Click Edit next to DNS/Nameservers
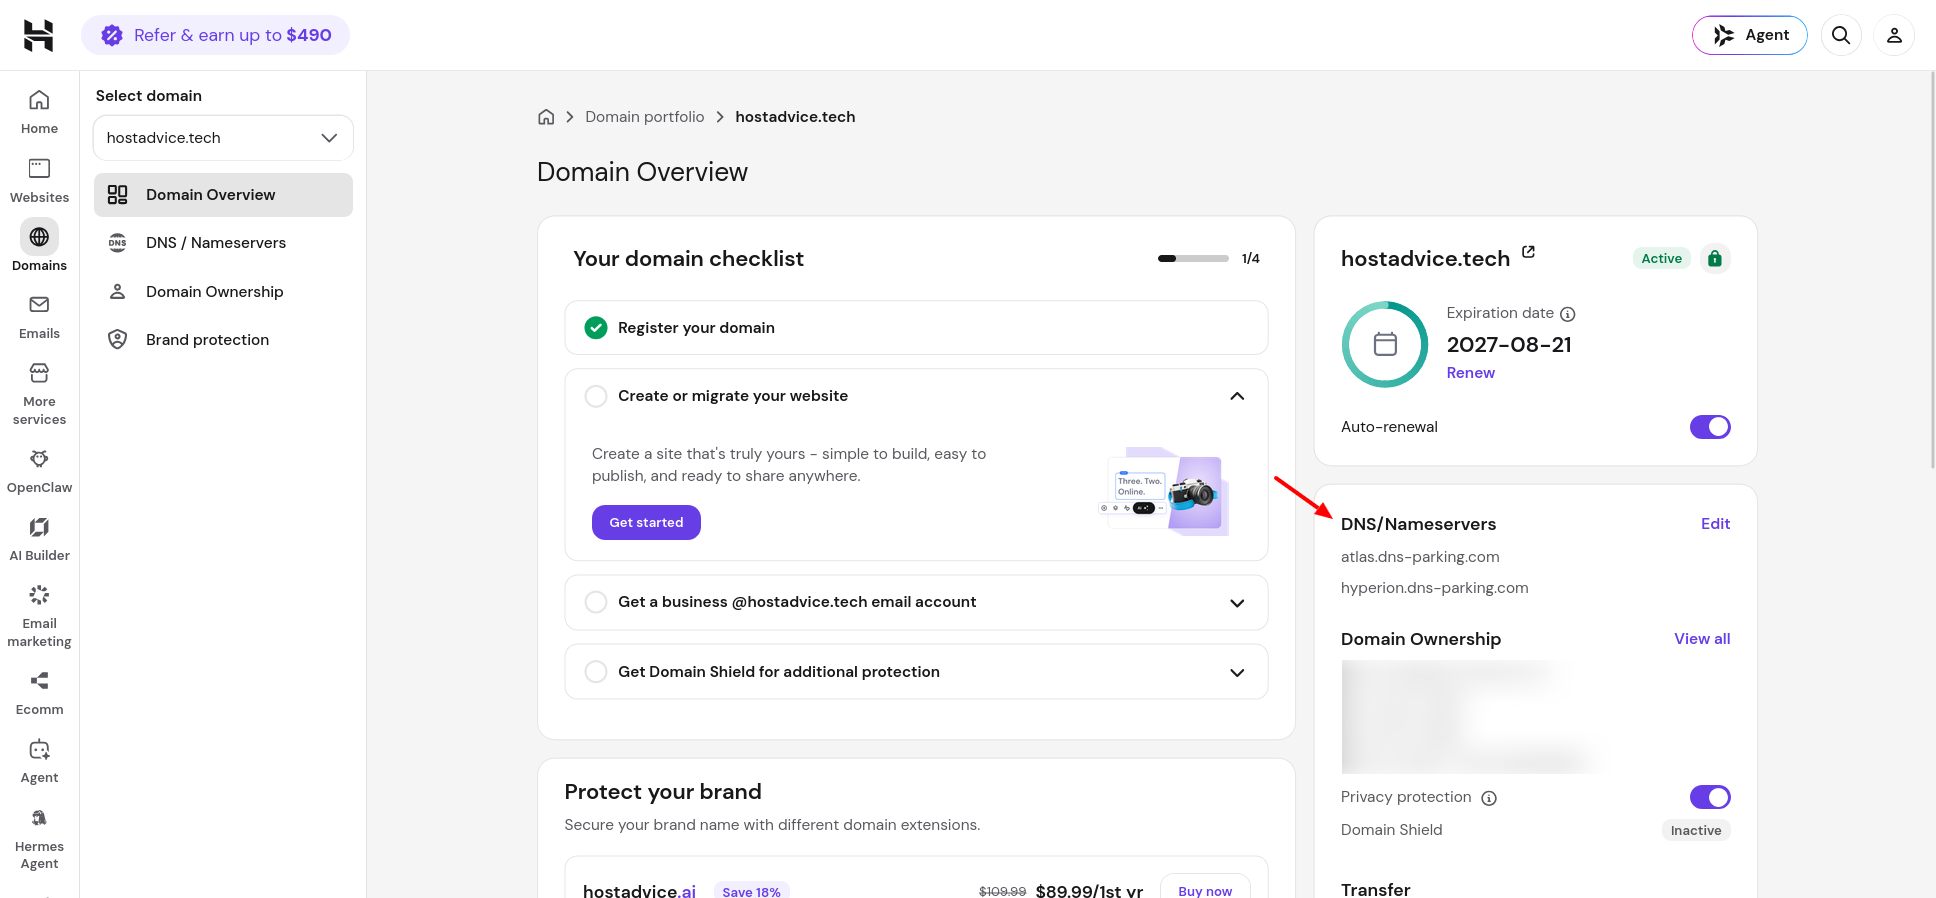Screen dimensions: 1936x898 point(1715,524)
